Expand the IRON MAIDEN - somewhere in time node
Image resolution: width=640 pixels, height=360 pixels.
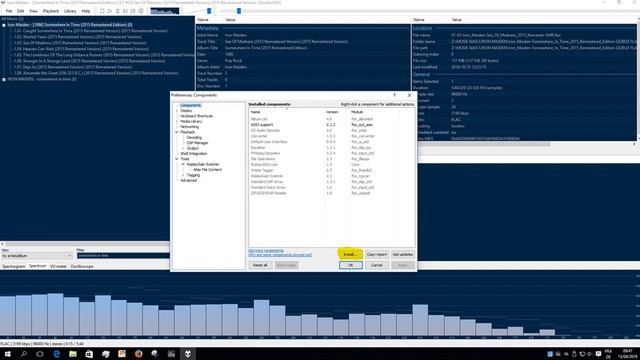coord(4,79)
